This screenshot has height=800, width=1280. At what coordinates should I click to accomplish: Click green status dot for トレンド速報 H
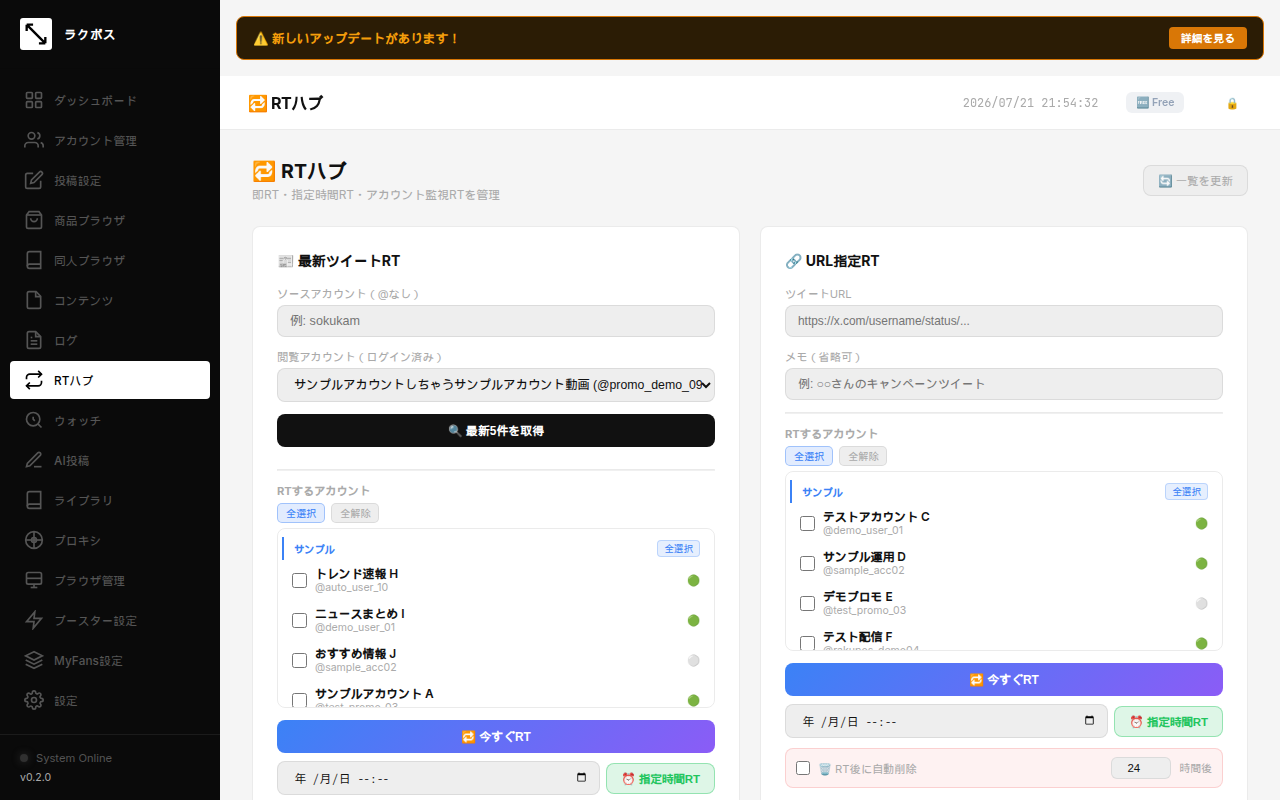[x=693, y=580]
